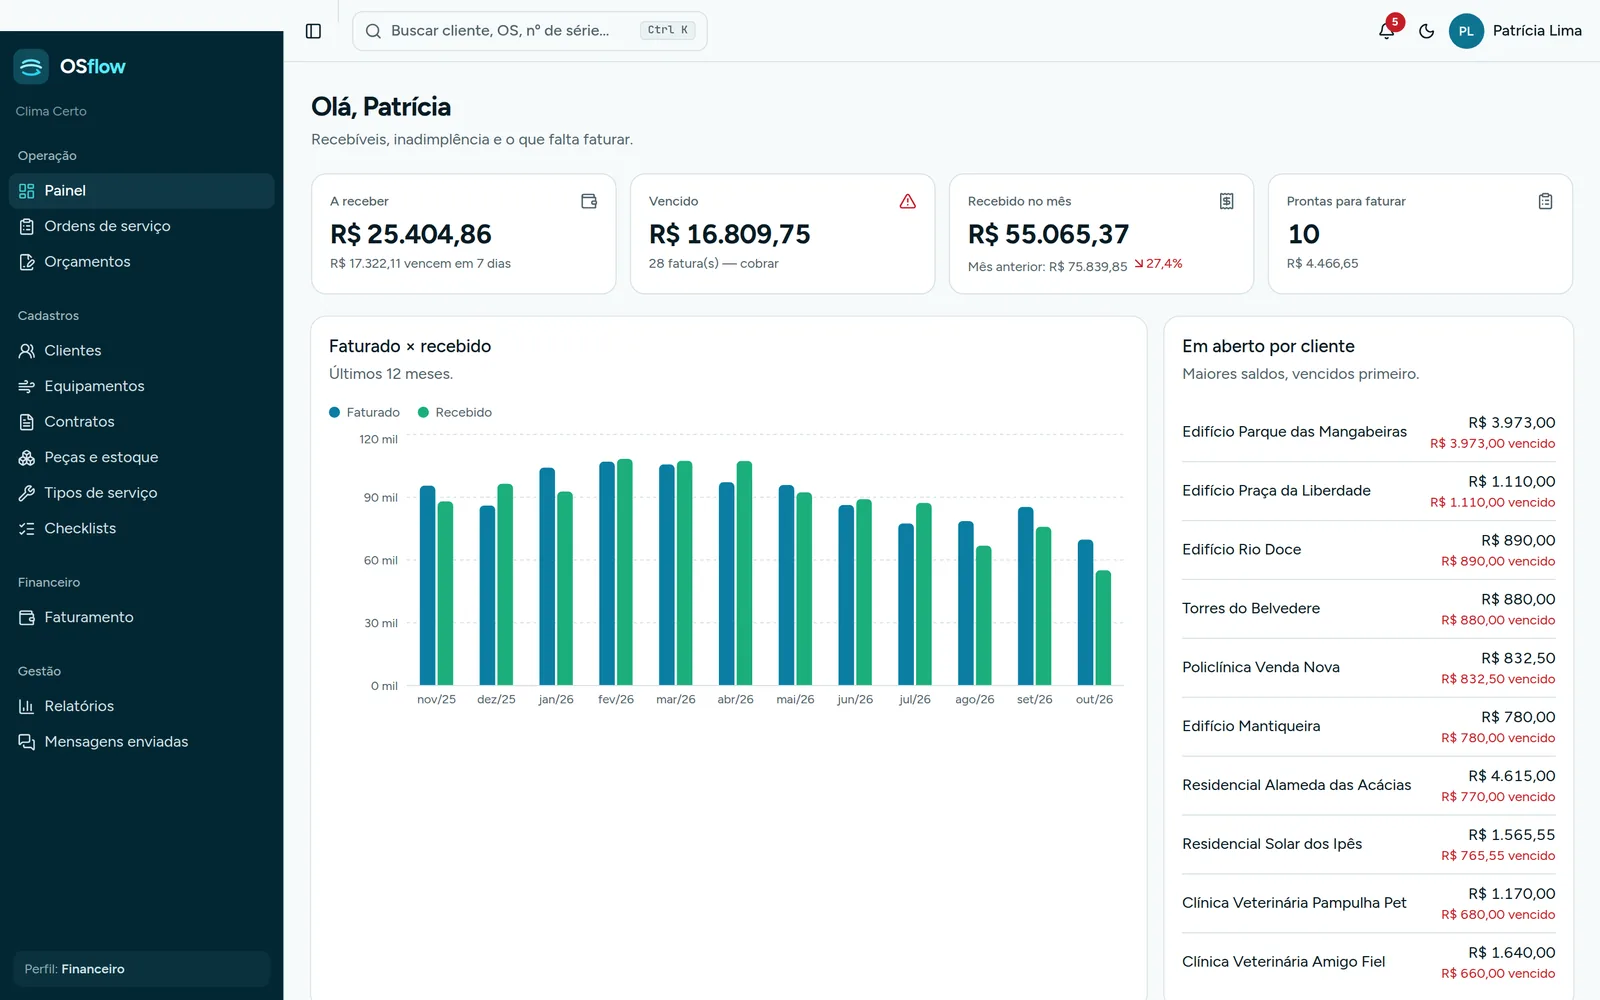The width and height of the screenshot is (1600, 1000).
Task: Select Policlínica Venda Nova client
Action: [x=1368, y=668]
